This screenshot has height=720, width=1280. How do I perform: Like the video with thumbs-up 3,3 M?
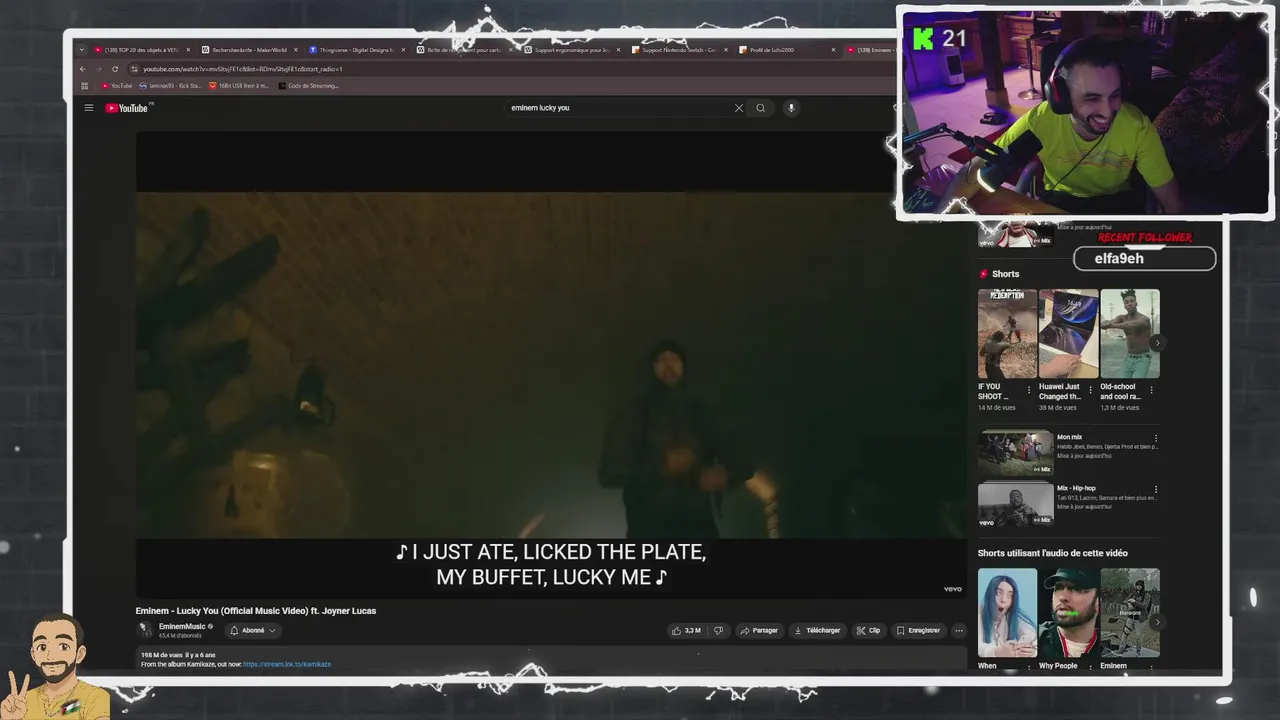point(686,631)
